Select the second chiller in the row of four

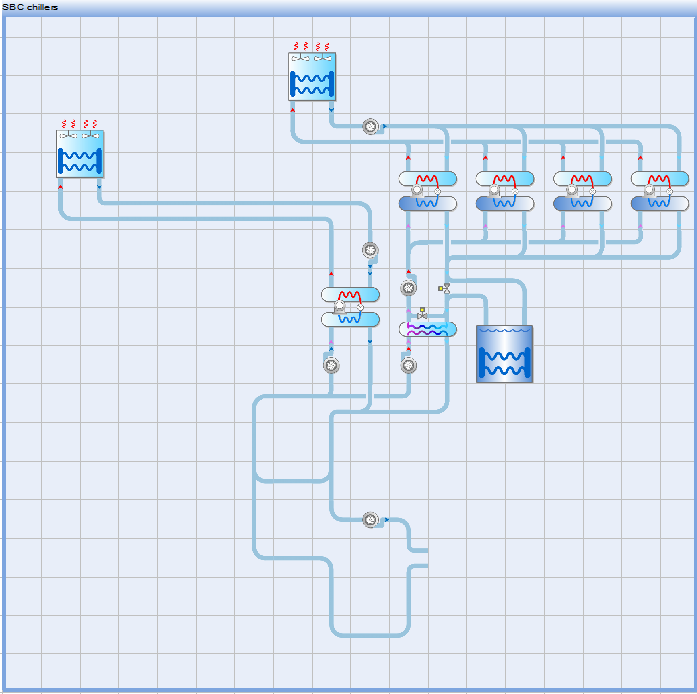tap(505, 190)
